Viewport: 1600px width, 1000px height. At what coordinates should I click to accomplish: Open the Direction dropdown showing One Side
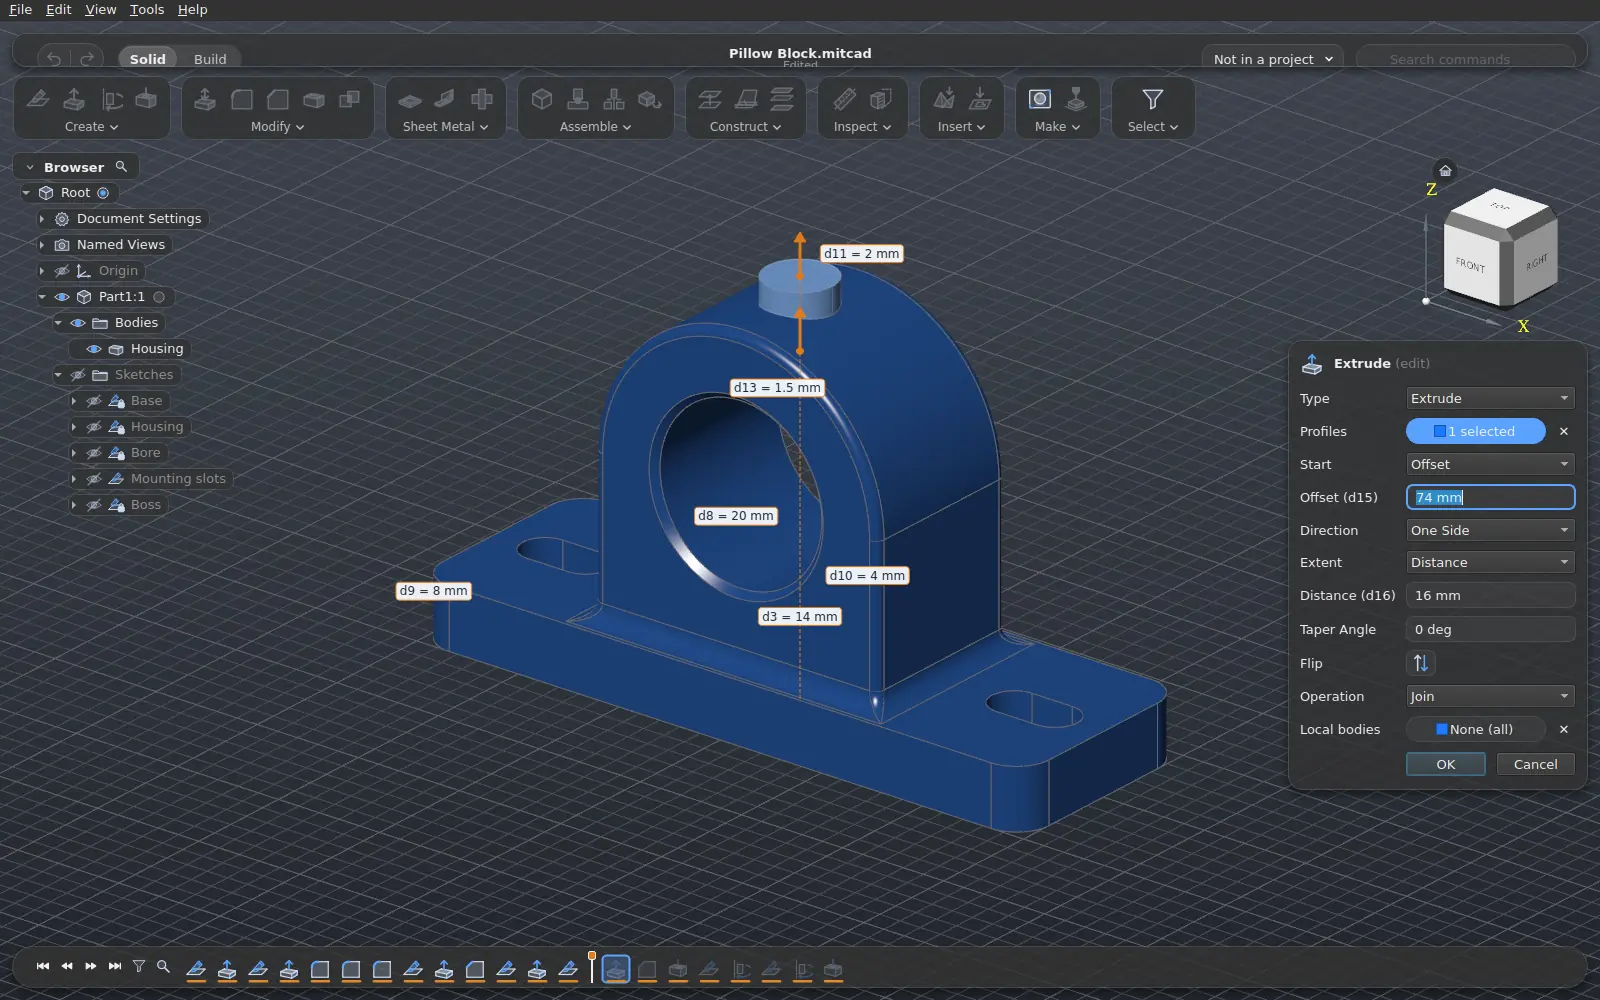1490,530
